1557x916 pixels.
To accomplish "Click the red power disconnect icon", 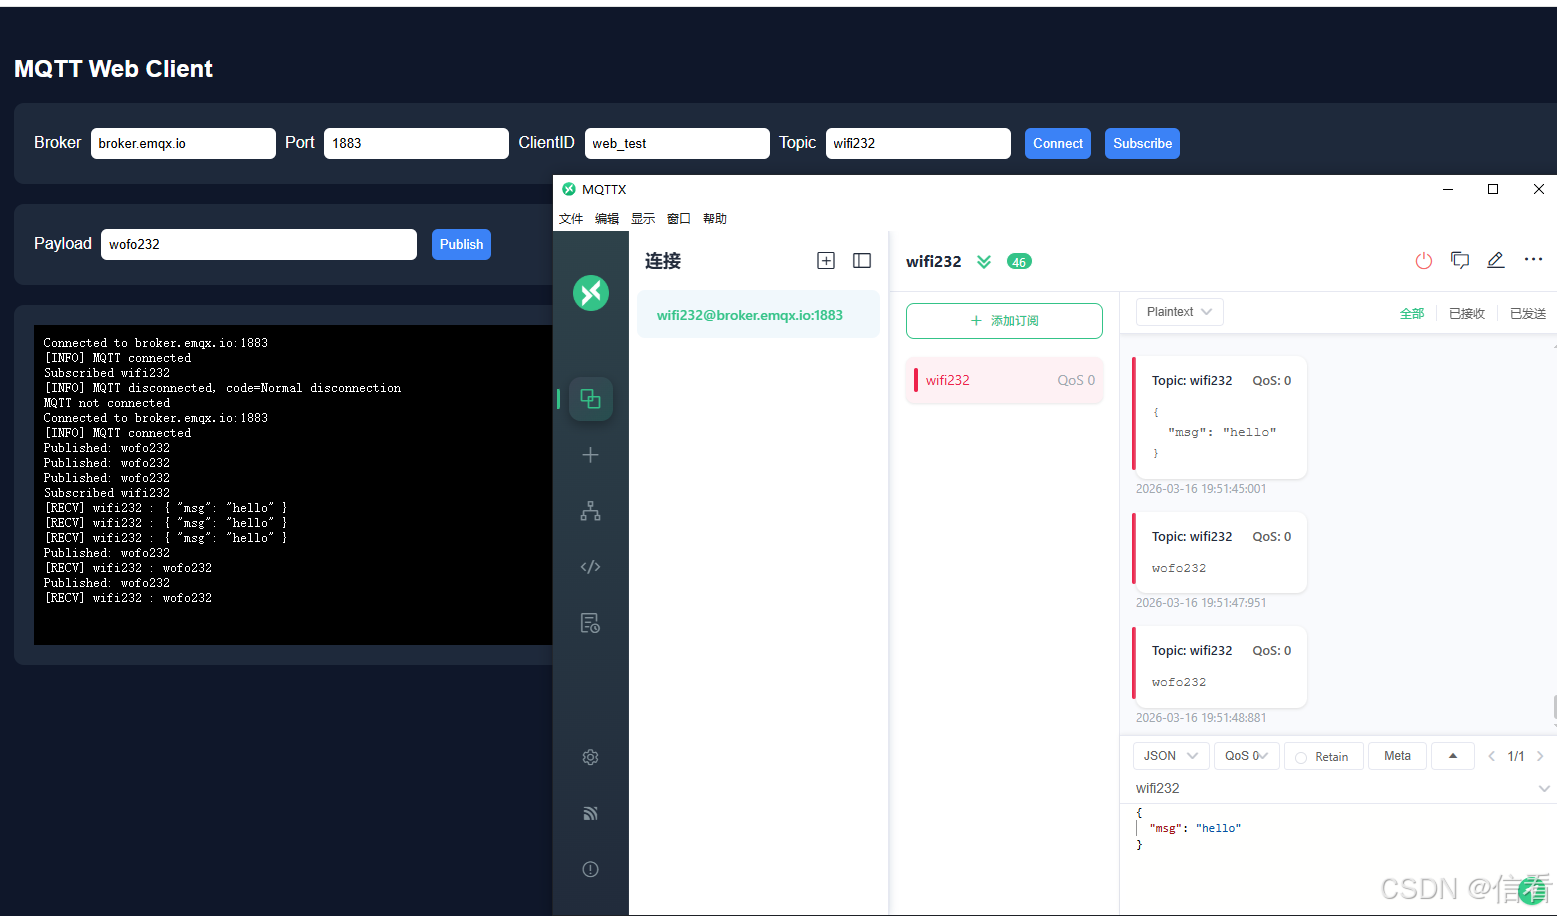I will 1424,261.
